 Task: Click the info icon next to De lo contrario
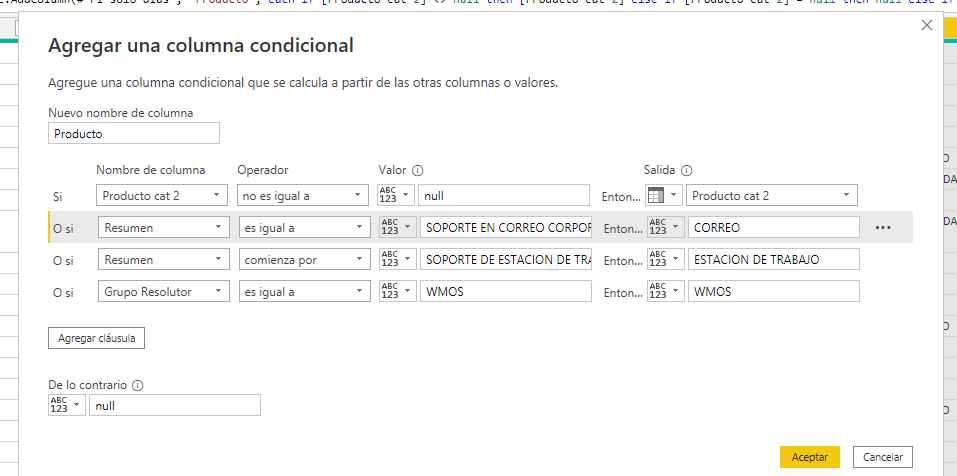(137, 385)
